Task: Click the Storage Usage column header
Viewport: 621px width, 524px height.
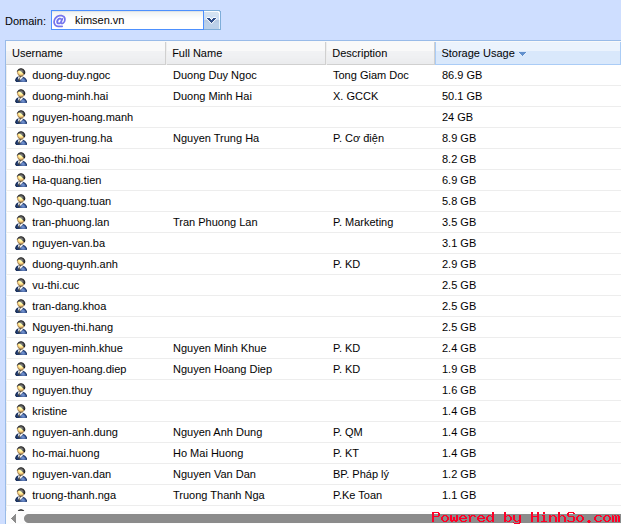Action: (478, 53)
